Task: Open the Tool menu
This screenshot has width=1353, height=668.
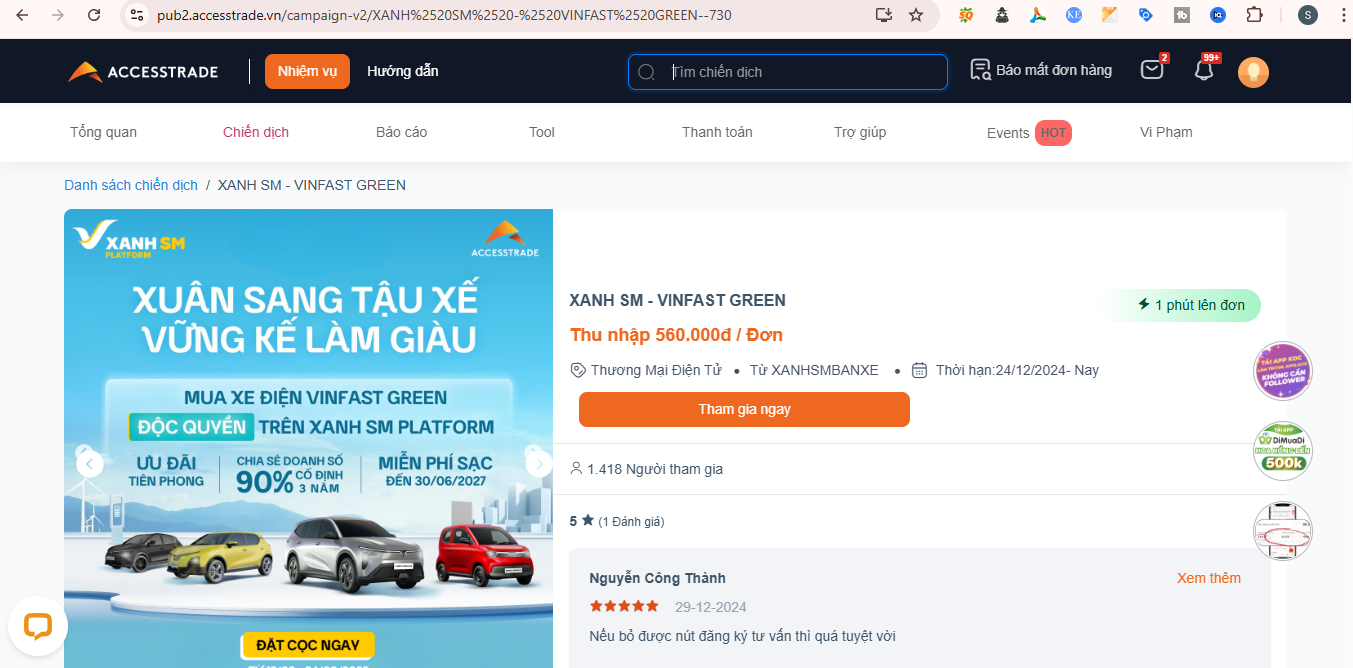Action: (x=542, y=132)
